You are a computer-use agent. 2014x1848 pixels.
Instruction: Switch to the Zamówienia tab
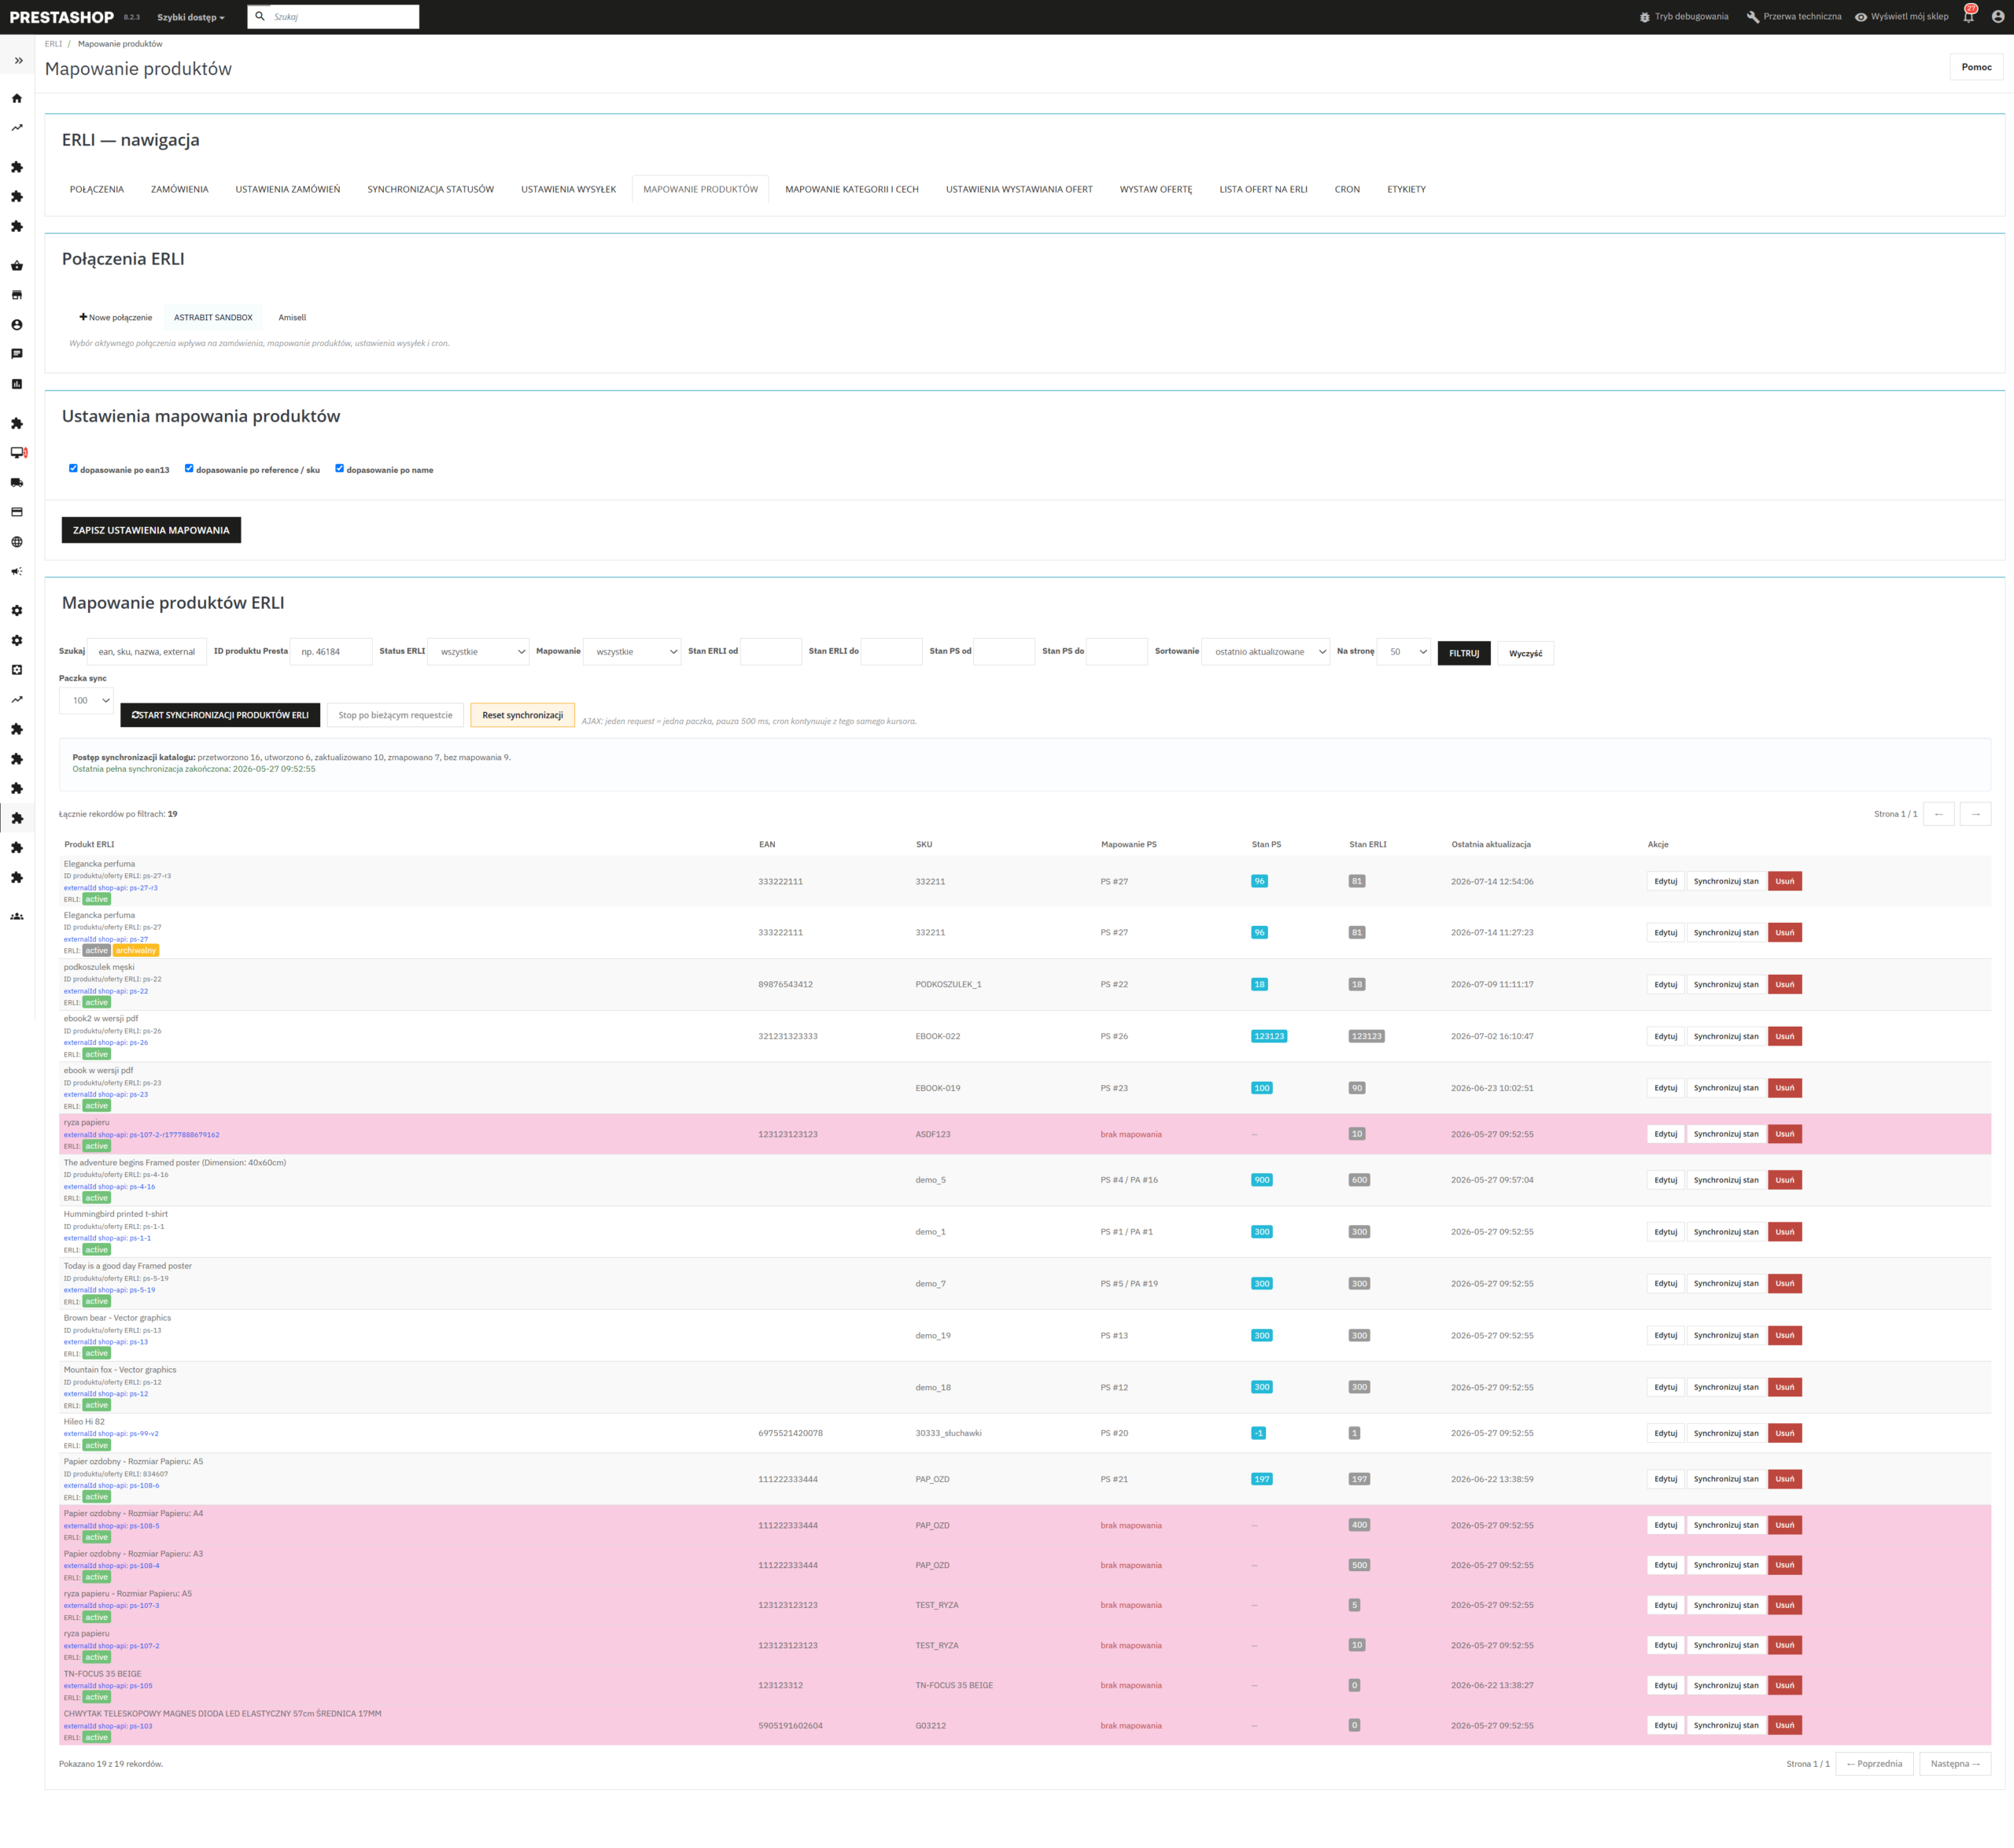tap(180, 189)
